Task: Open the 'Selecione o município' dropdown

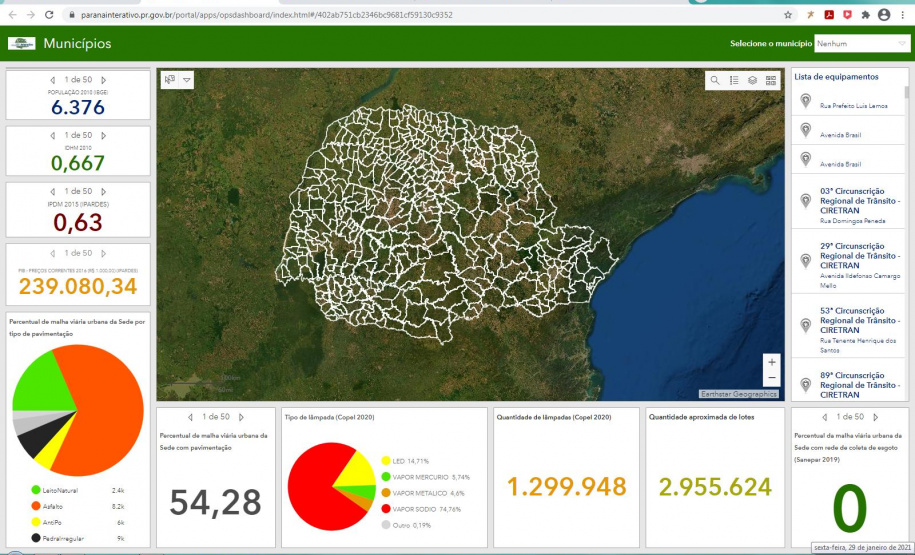Action: [x=860, y=44]
